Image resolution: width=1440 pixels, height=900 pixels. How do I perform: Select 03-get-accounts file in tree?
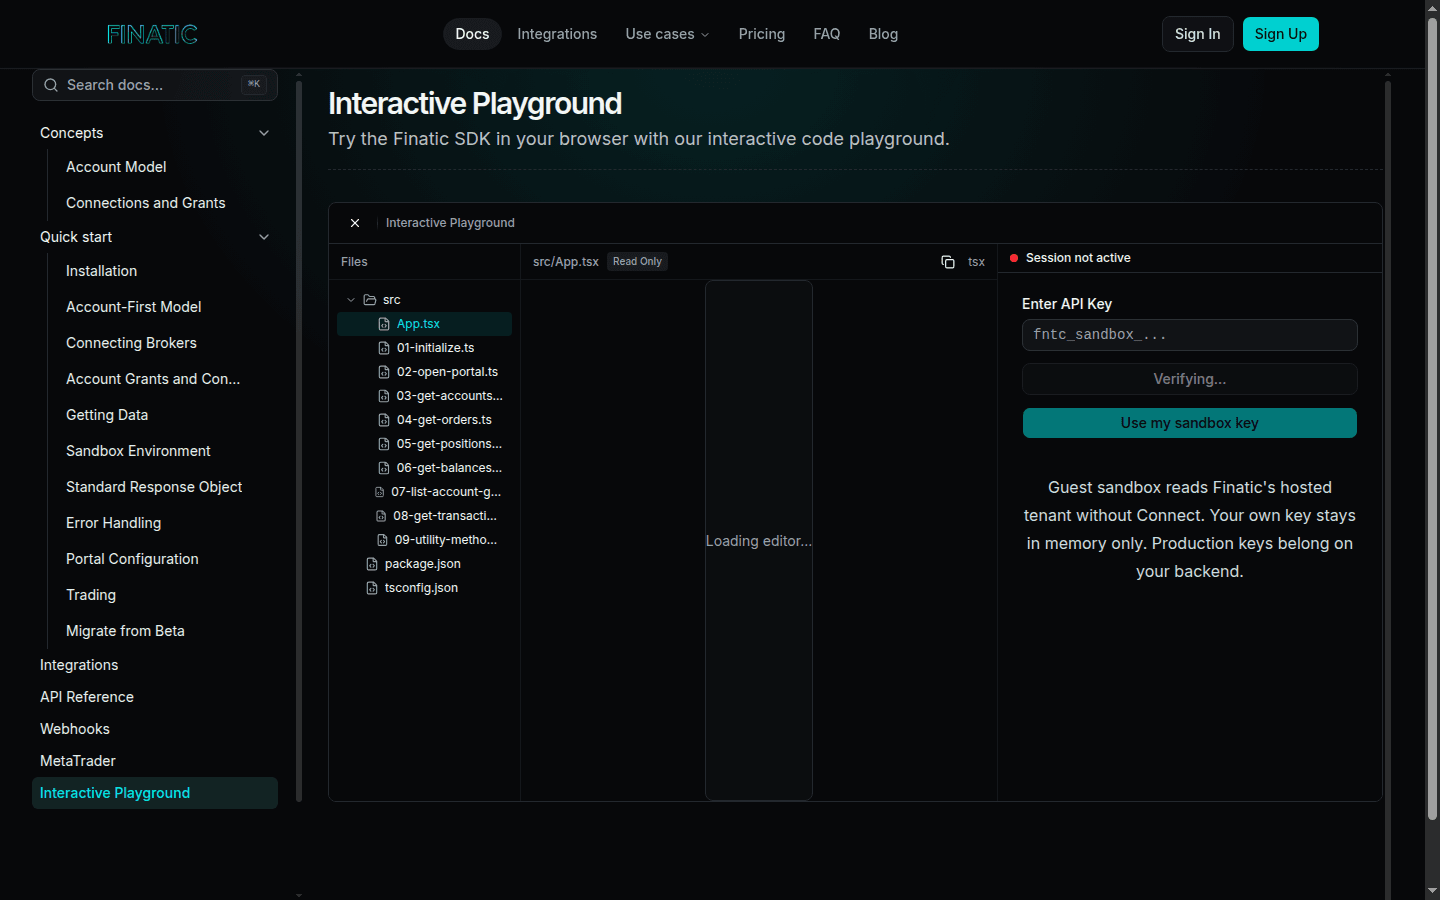click(x=424, y=396)
